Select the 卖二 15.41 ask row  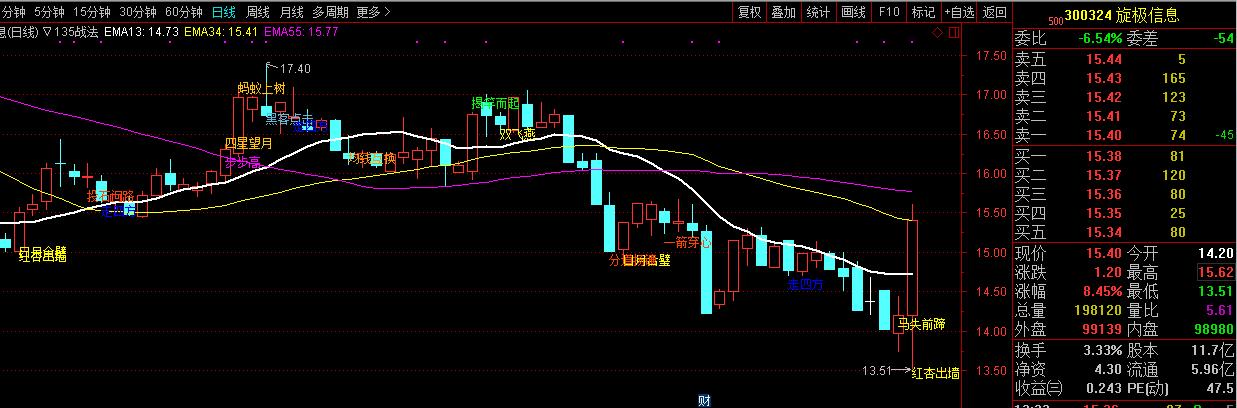(1125, 116)
